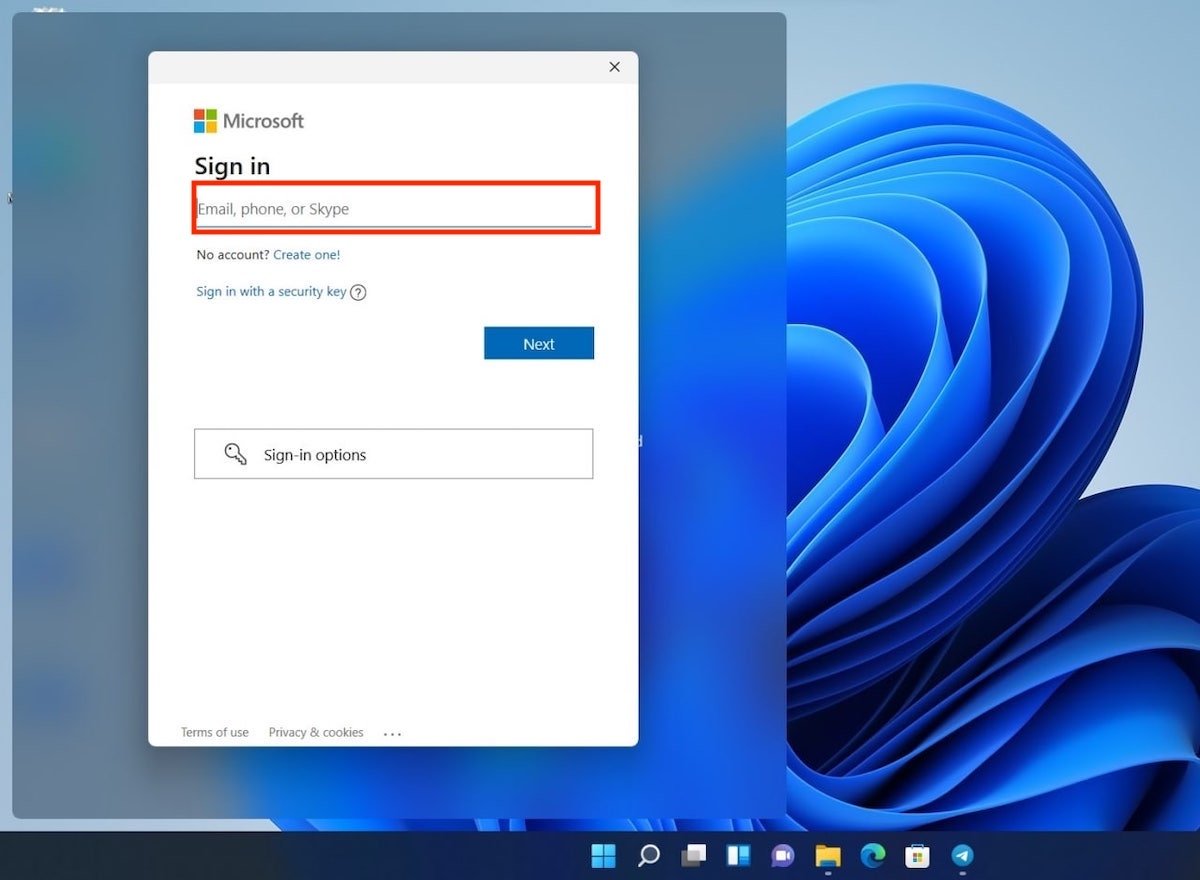
Task: Open the Widgets panel
Action: (x=739, y=856)
